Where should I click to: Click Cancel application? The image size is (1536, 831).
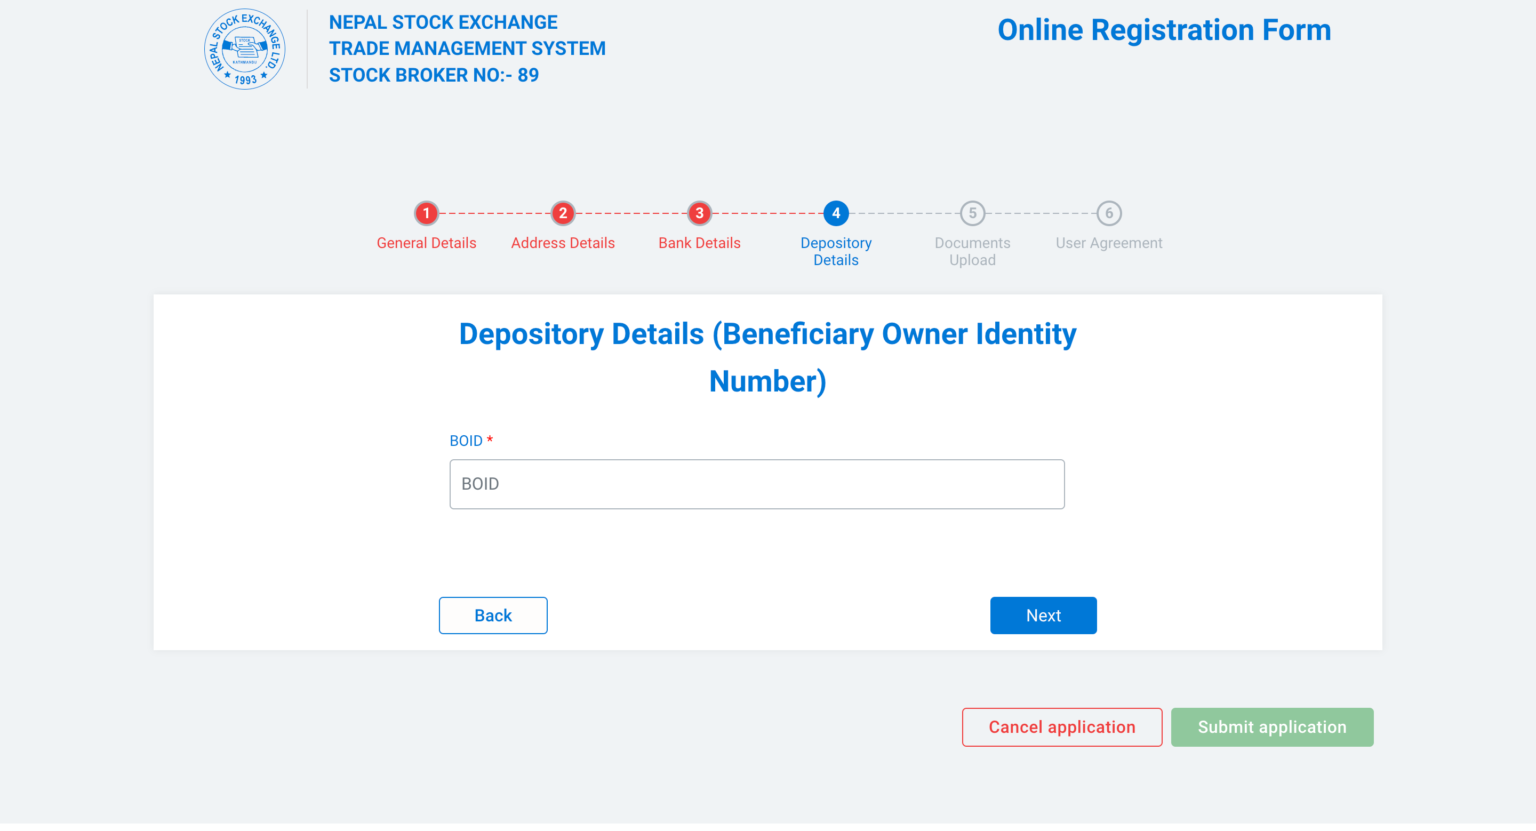coord(1061,727)
